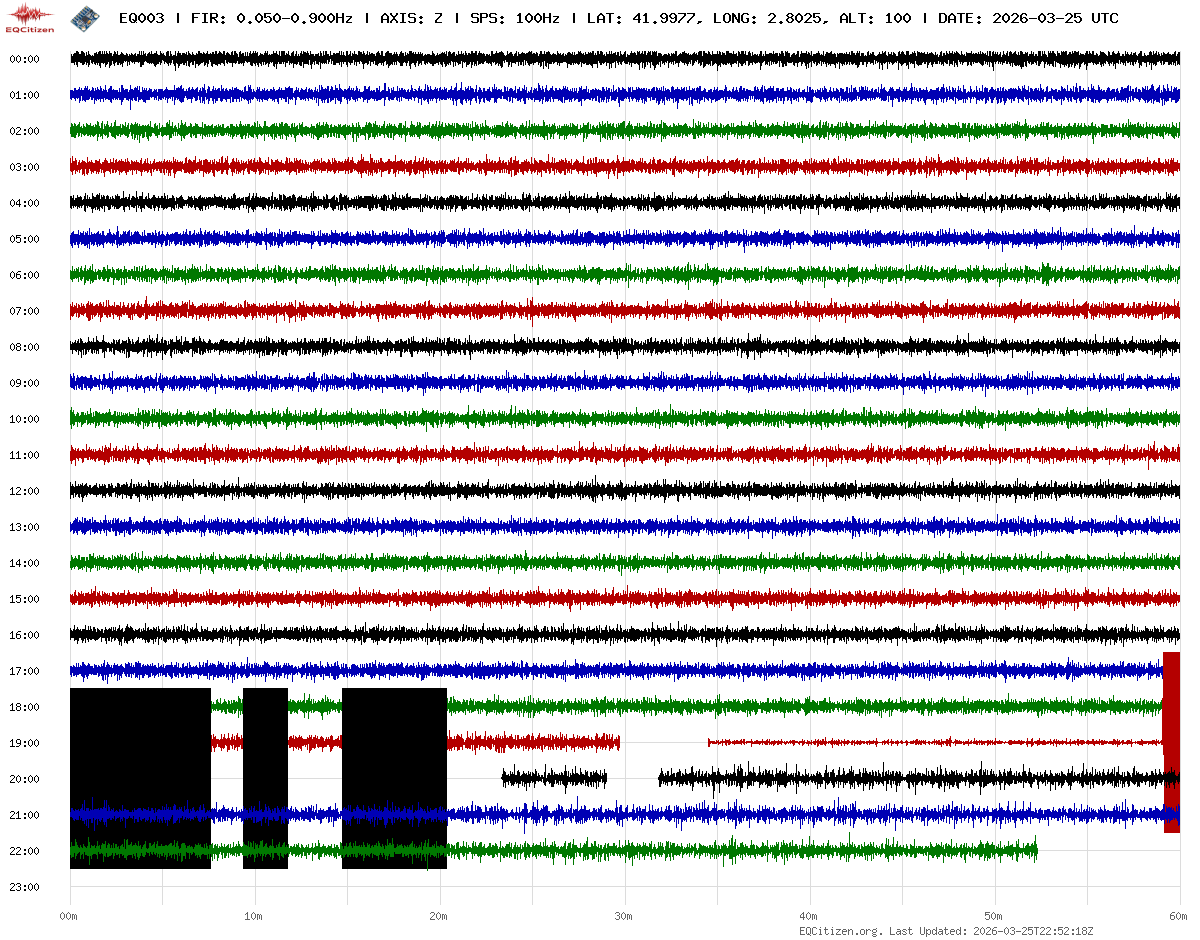1200x940 pixels.
Task: Select the 00:00 hour label
Action: [24, 59]
